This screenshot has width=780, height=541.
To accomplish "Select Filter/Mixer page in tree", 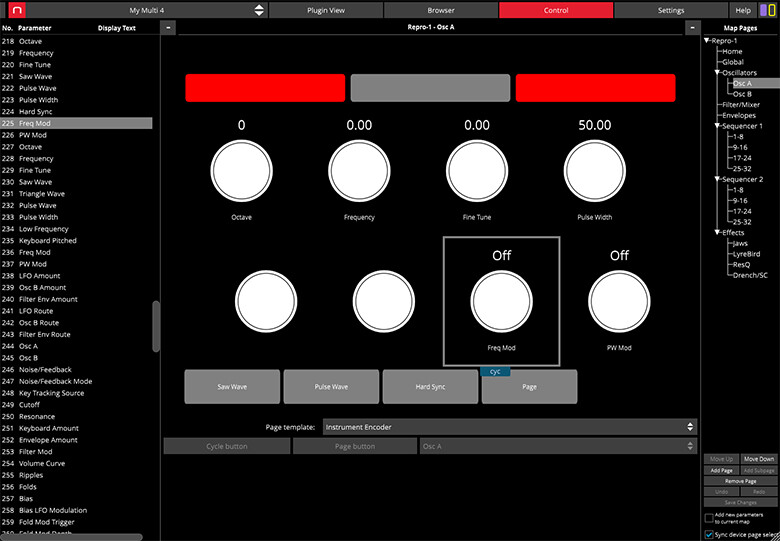I will (x=741, y=104).
